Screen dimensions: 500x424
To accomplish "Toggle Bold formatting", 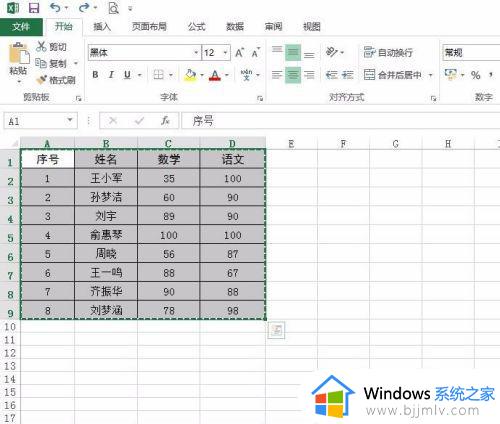I will pyautogui.click(x=95, y=75).
